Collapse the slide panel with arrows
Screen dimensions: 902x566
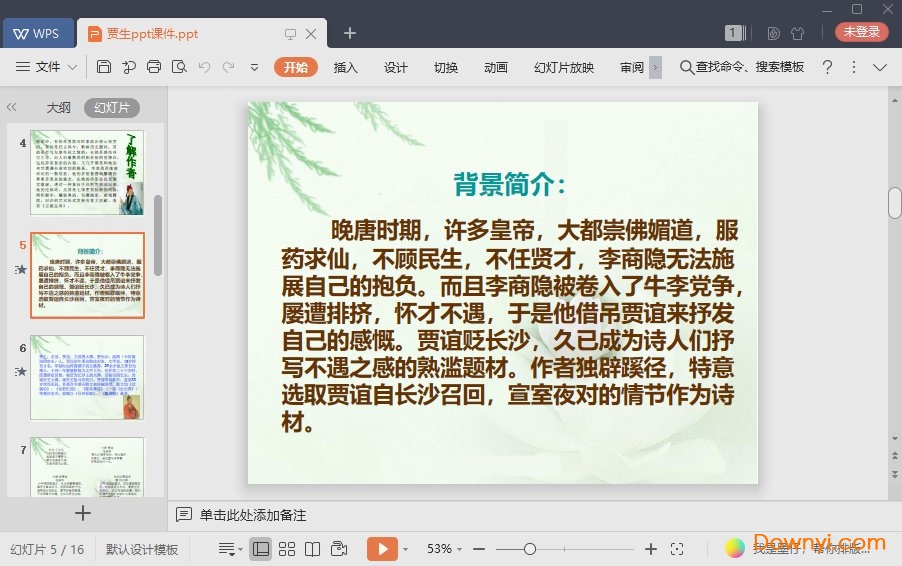coord(12,107)
